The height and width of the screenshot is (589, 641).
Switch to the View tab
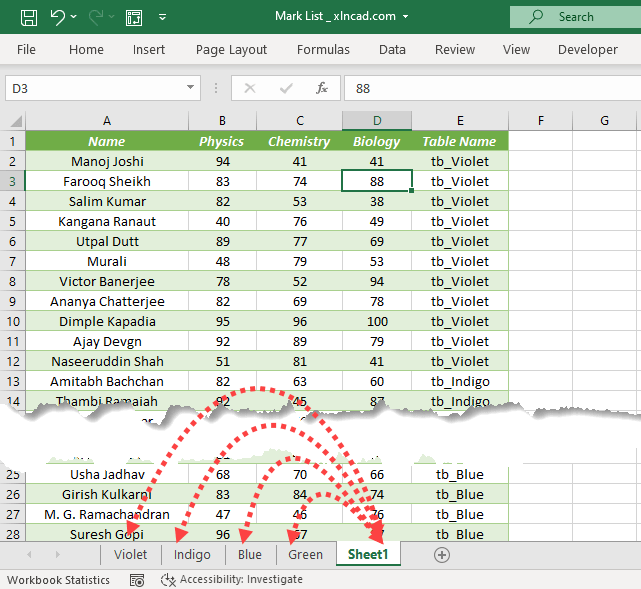tap(516, 49)
